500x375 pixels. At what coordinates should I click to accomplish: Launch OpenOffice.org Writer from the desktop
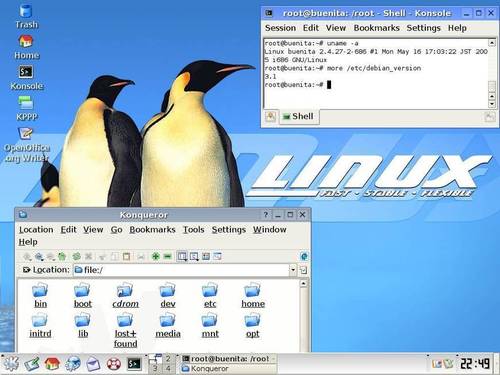pos(26,145)
